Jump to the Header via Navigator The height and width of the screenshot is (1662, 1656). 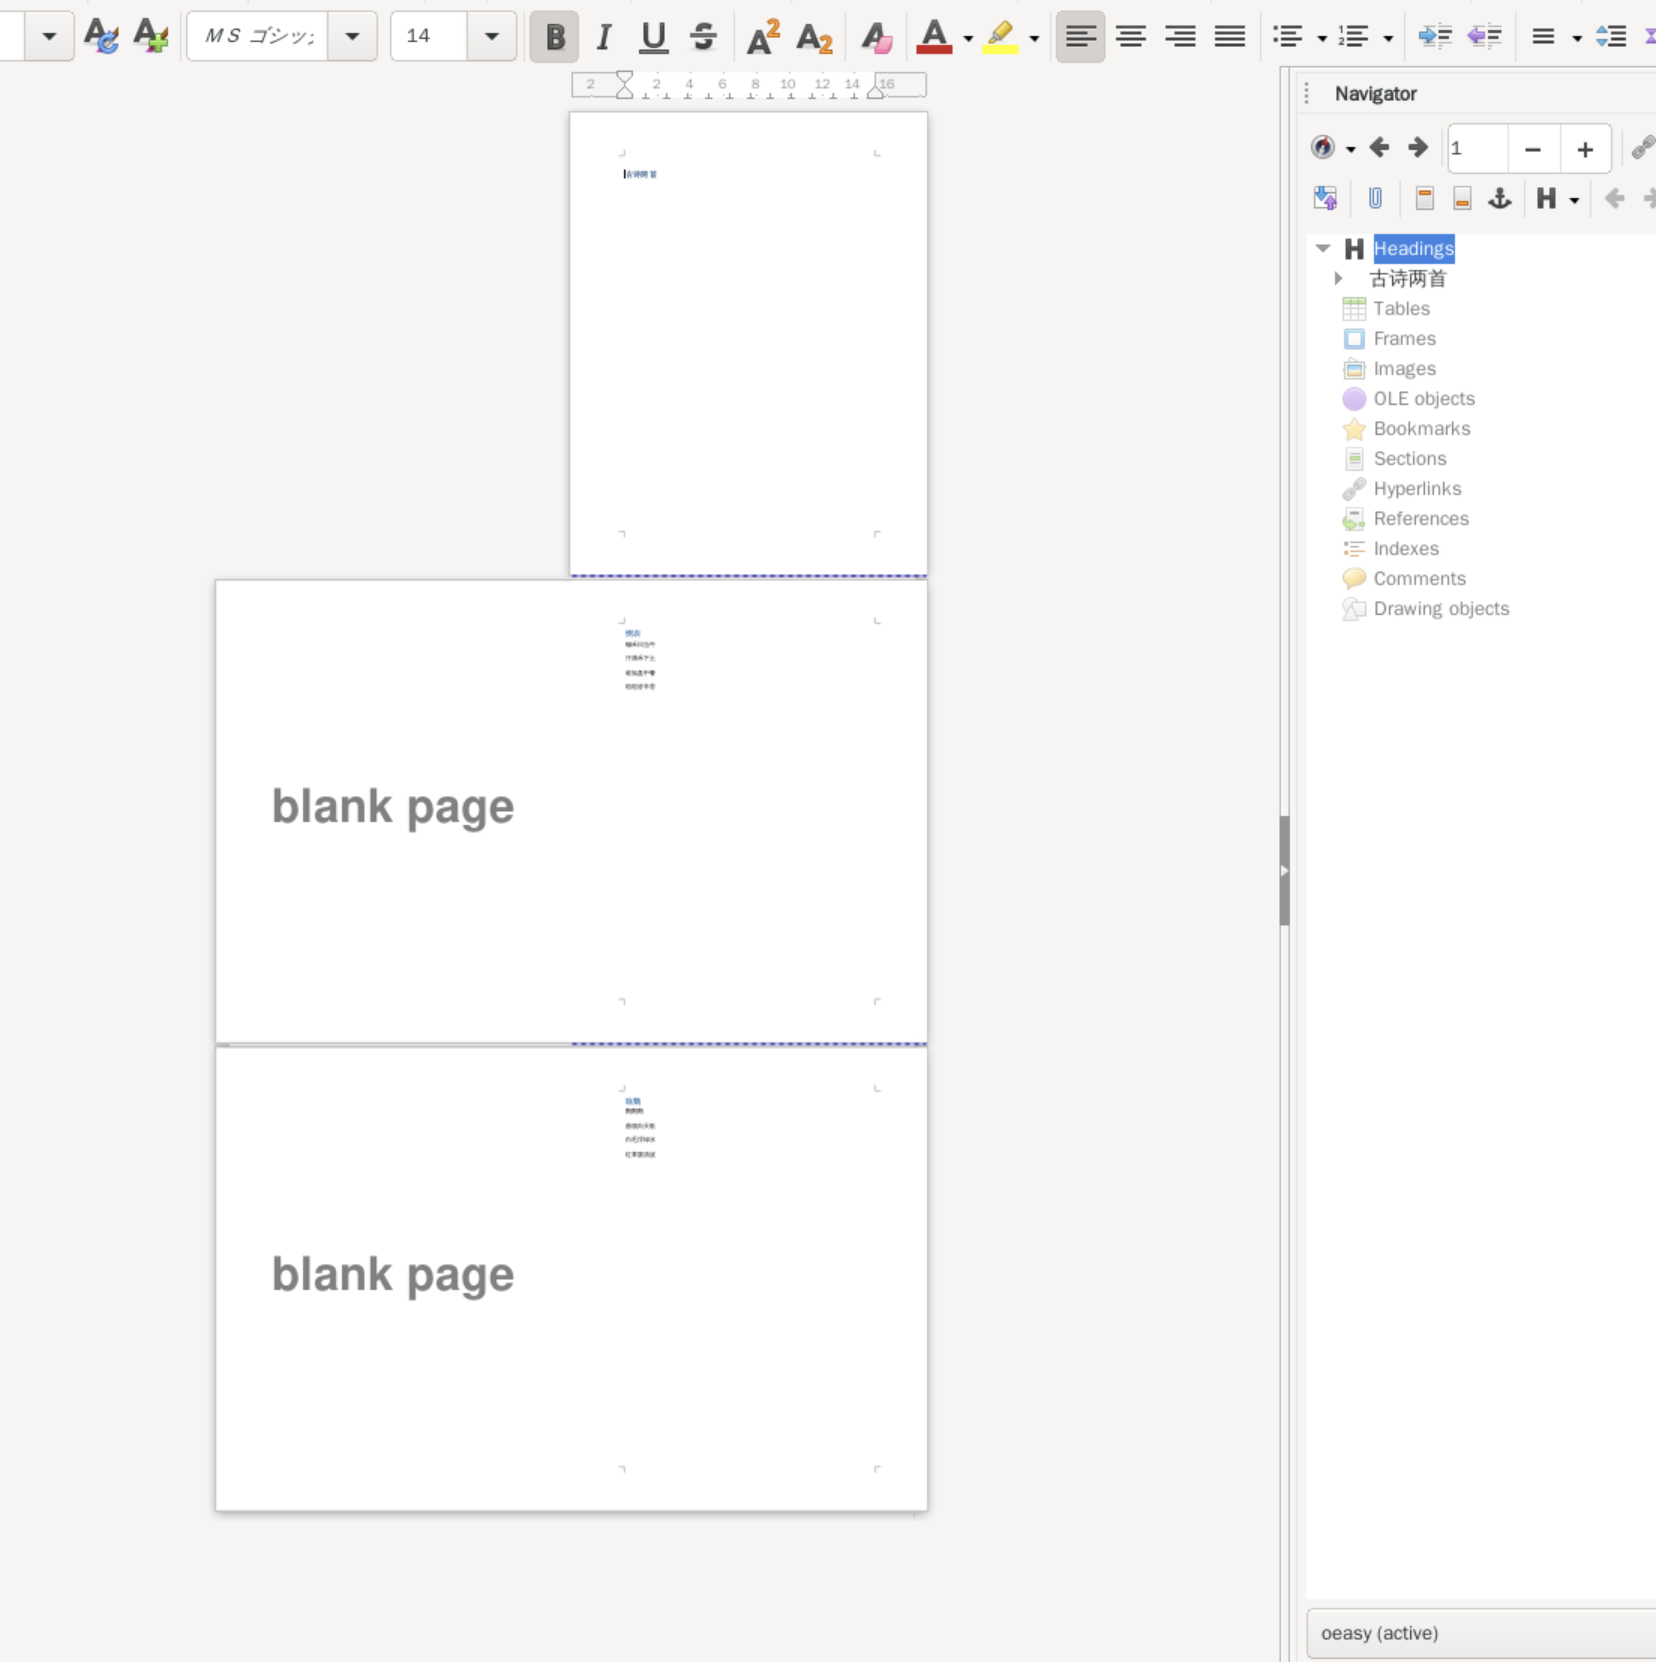coord(1425,198)
